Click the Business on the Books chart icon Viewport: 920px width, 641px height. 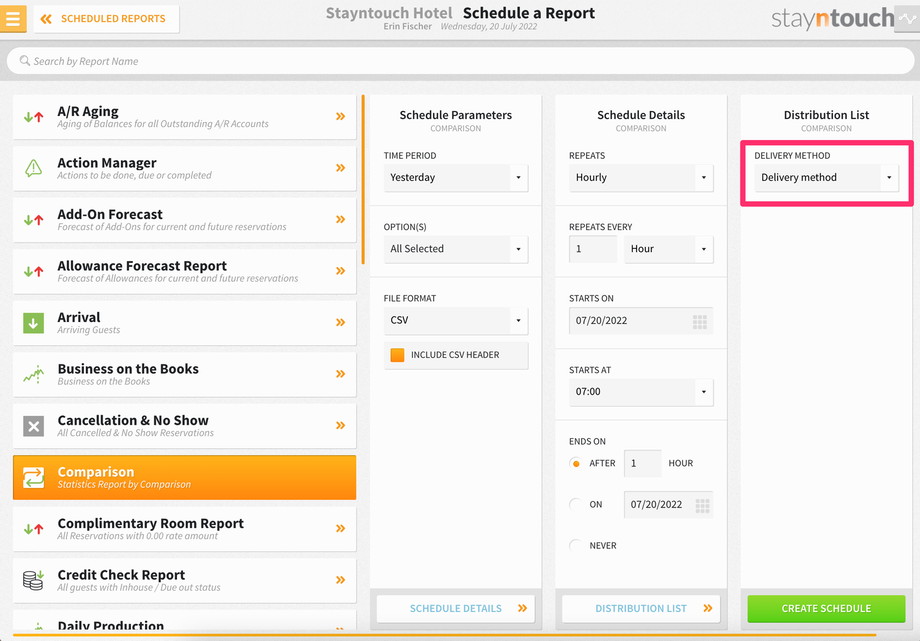click(33, 375)
